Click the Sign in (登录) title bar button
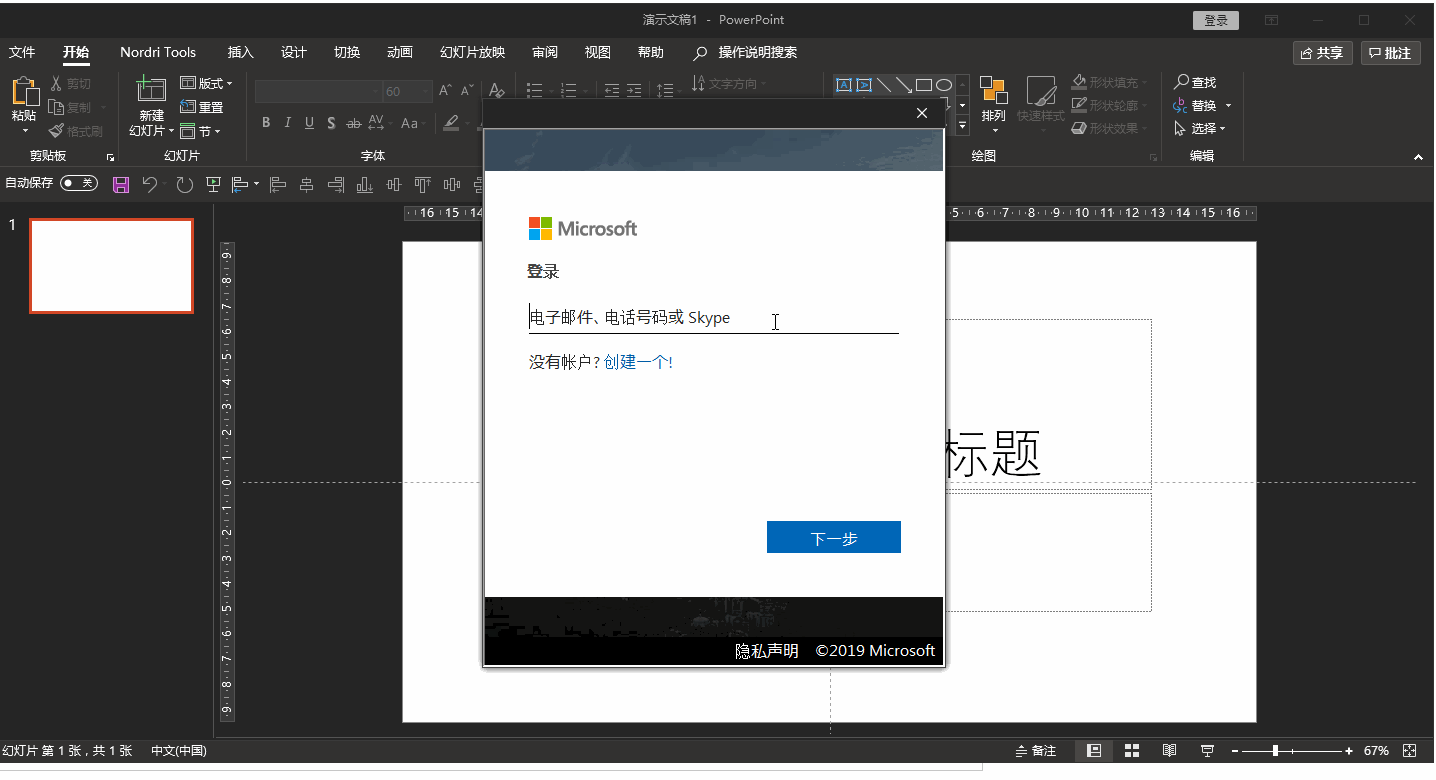 pyautogui.click(x=1216, y=20)
